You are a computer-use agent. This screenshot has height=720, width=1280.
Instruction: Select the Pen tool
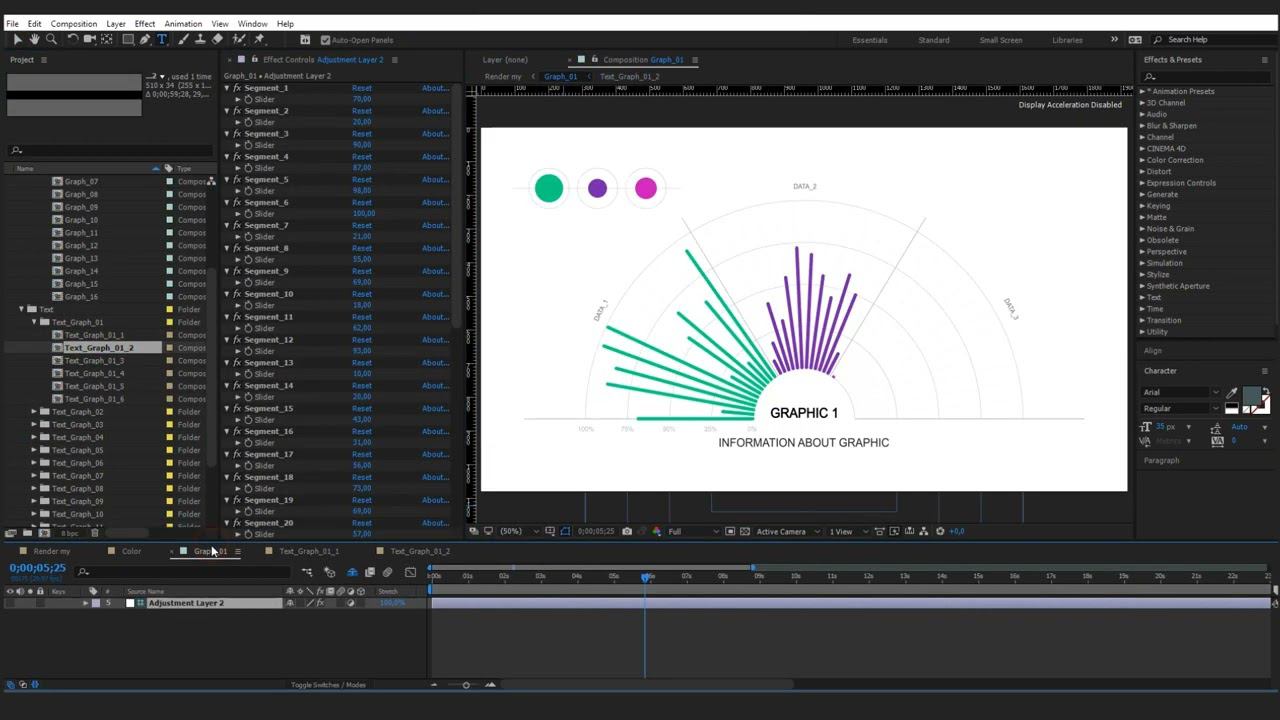145,40
